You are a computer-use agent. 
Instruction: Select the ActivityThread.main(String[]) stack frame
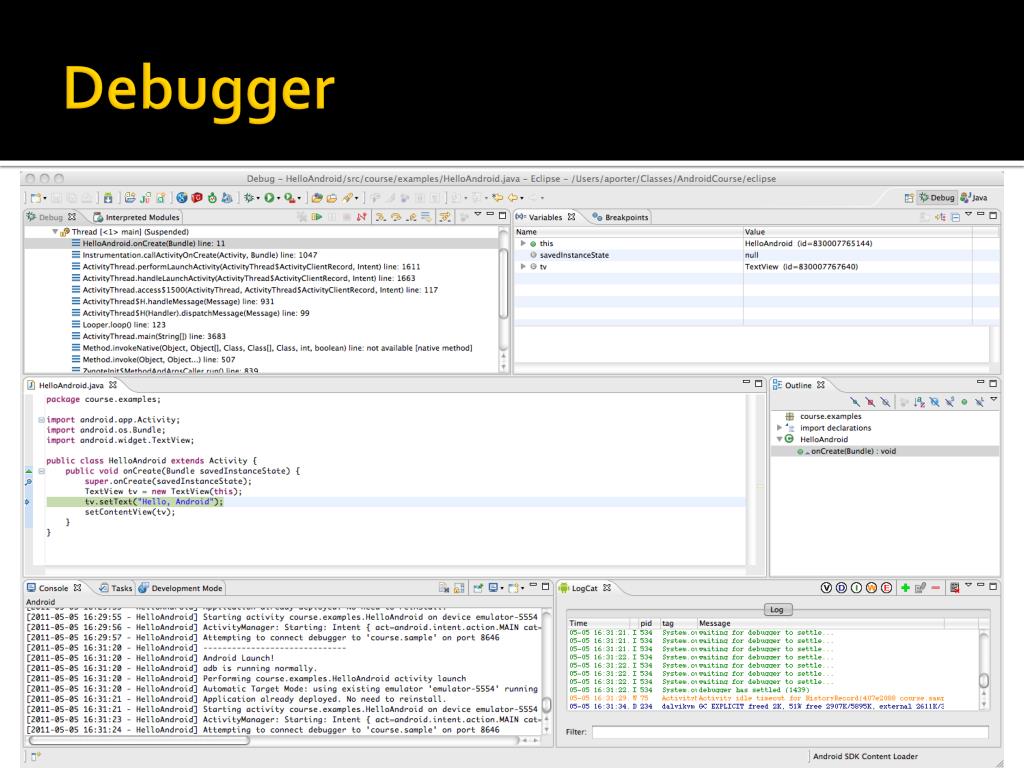click(153, 336)
